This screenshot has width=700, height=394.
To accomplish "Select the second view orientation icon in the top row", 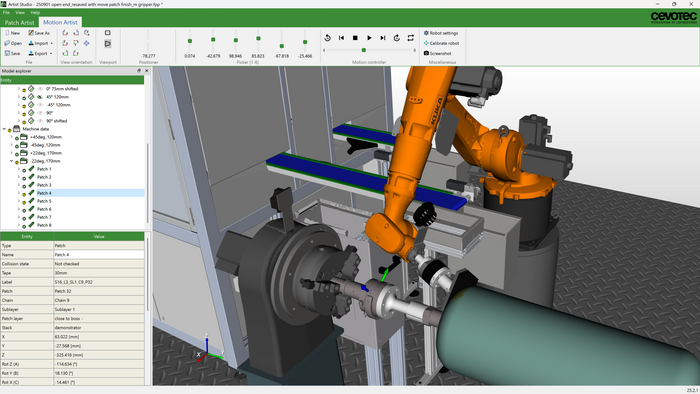I will click(76, 33).
